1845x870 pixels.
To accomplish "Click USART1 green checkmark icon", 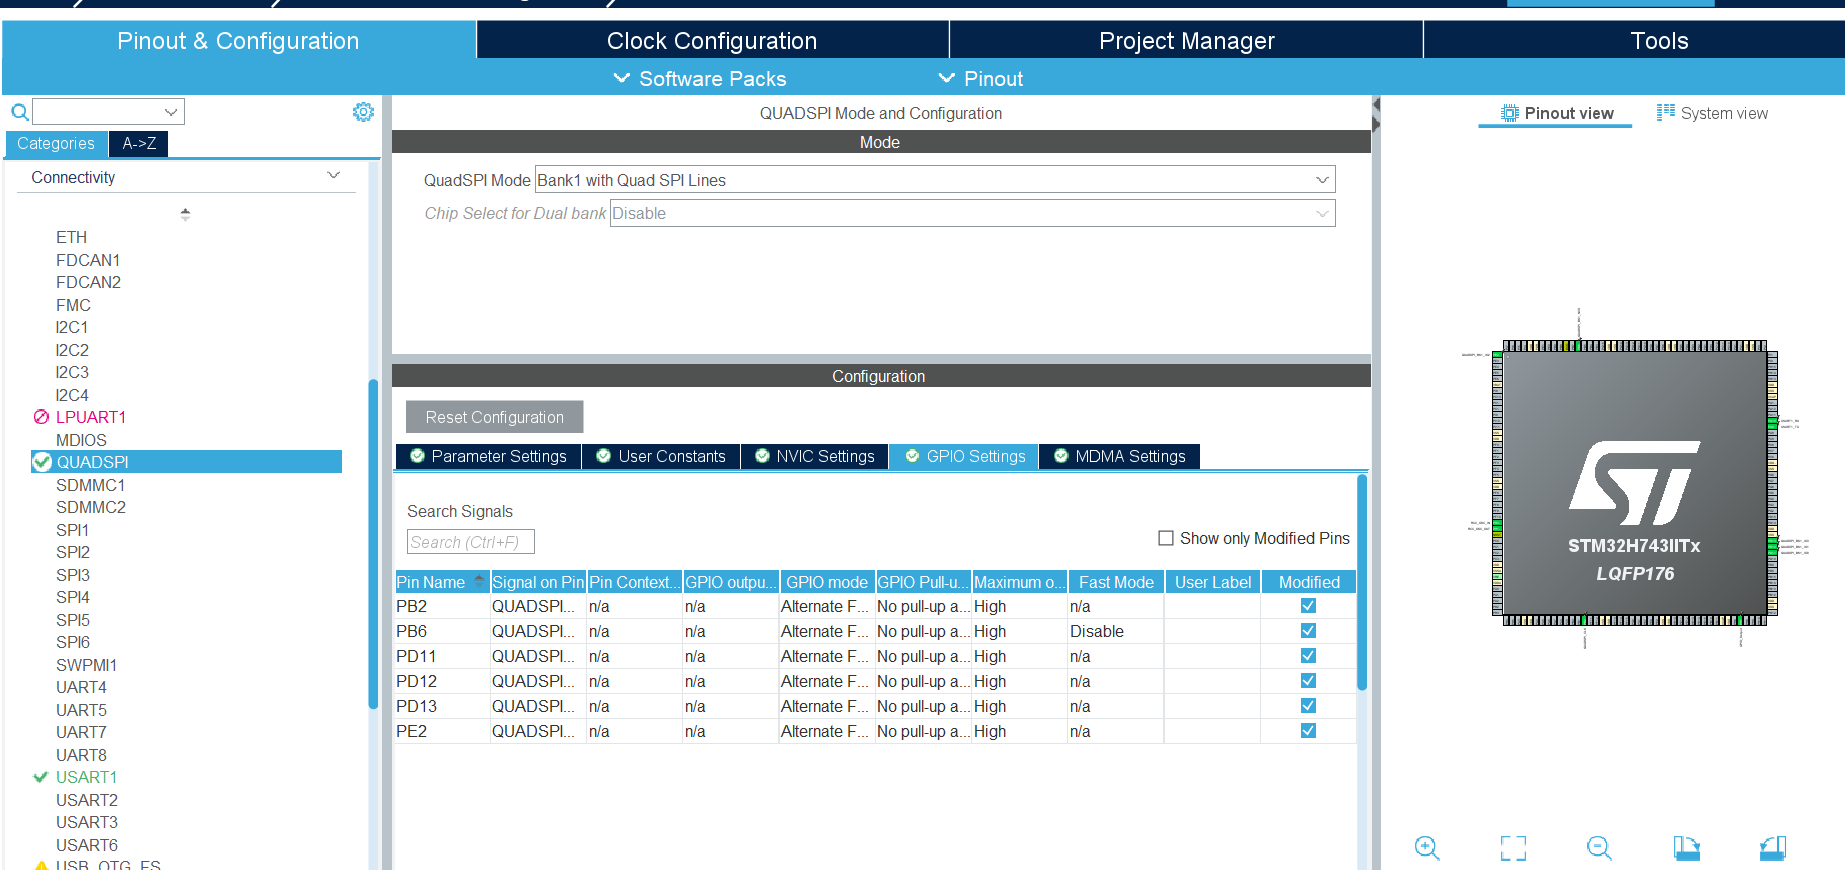I will (x=41, y=777).
